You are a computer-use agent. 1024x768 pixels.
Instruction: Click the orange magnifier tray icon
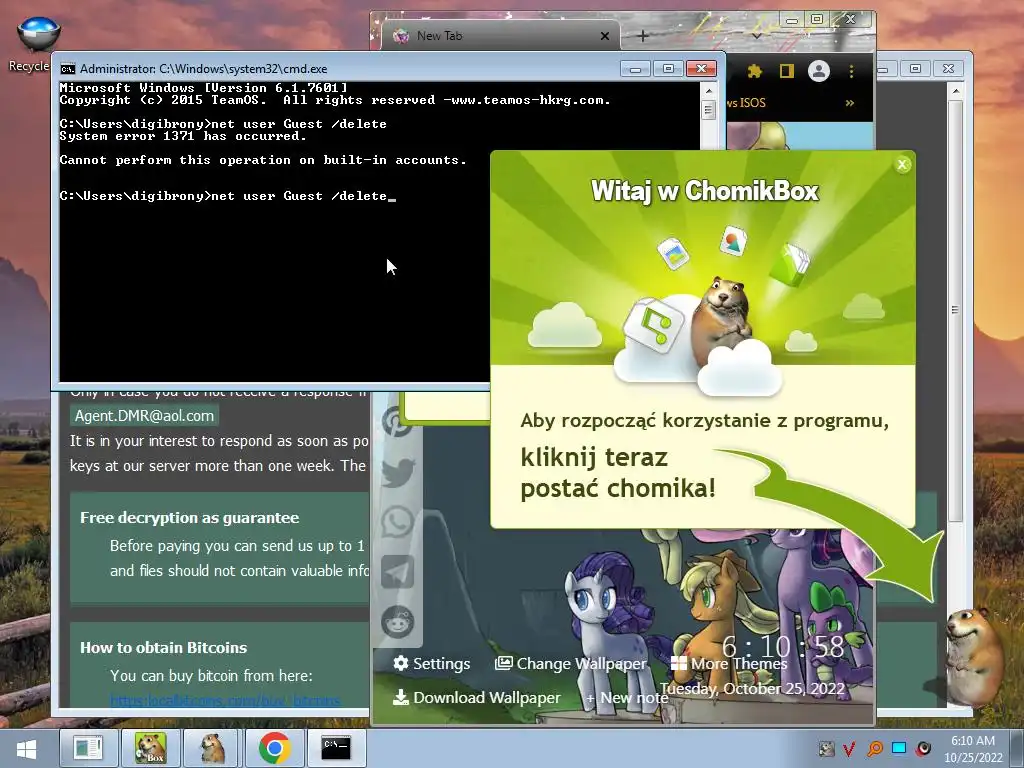click(874, 748)
